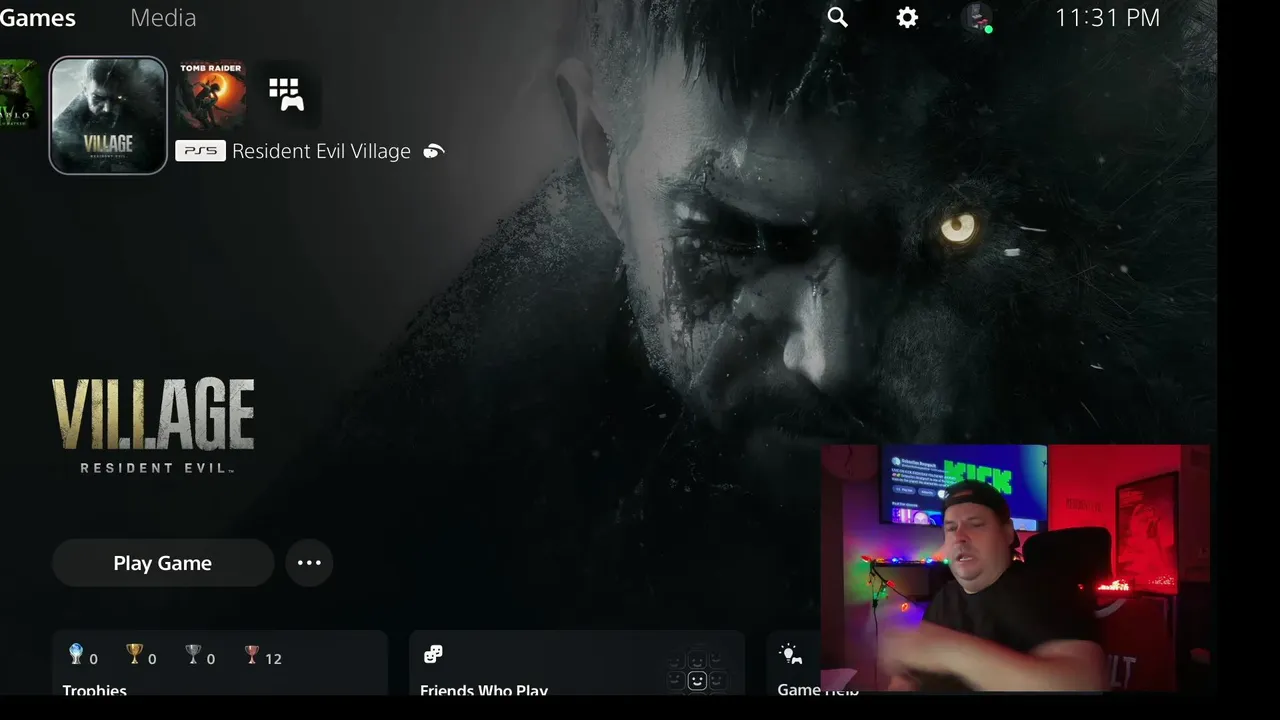The width and height of the screenshot is (1280, 720).
Task: Select the Diablo game tile
Action: 20,94
